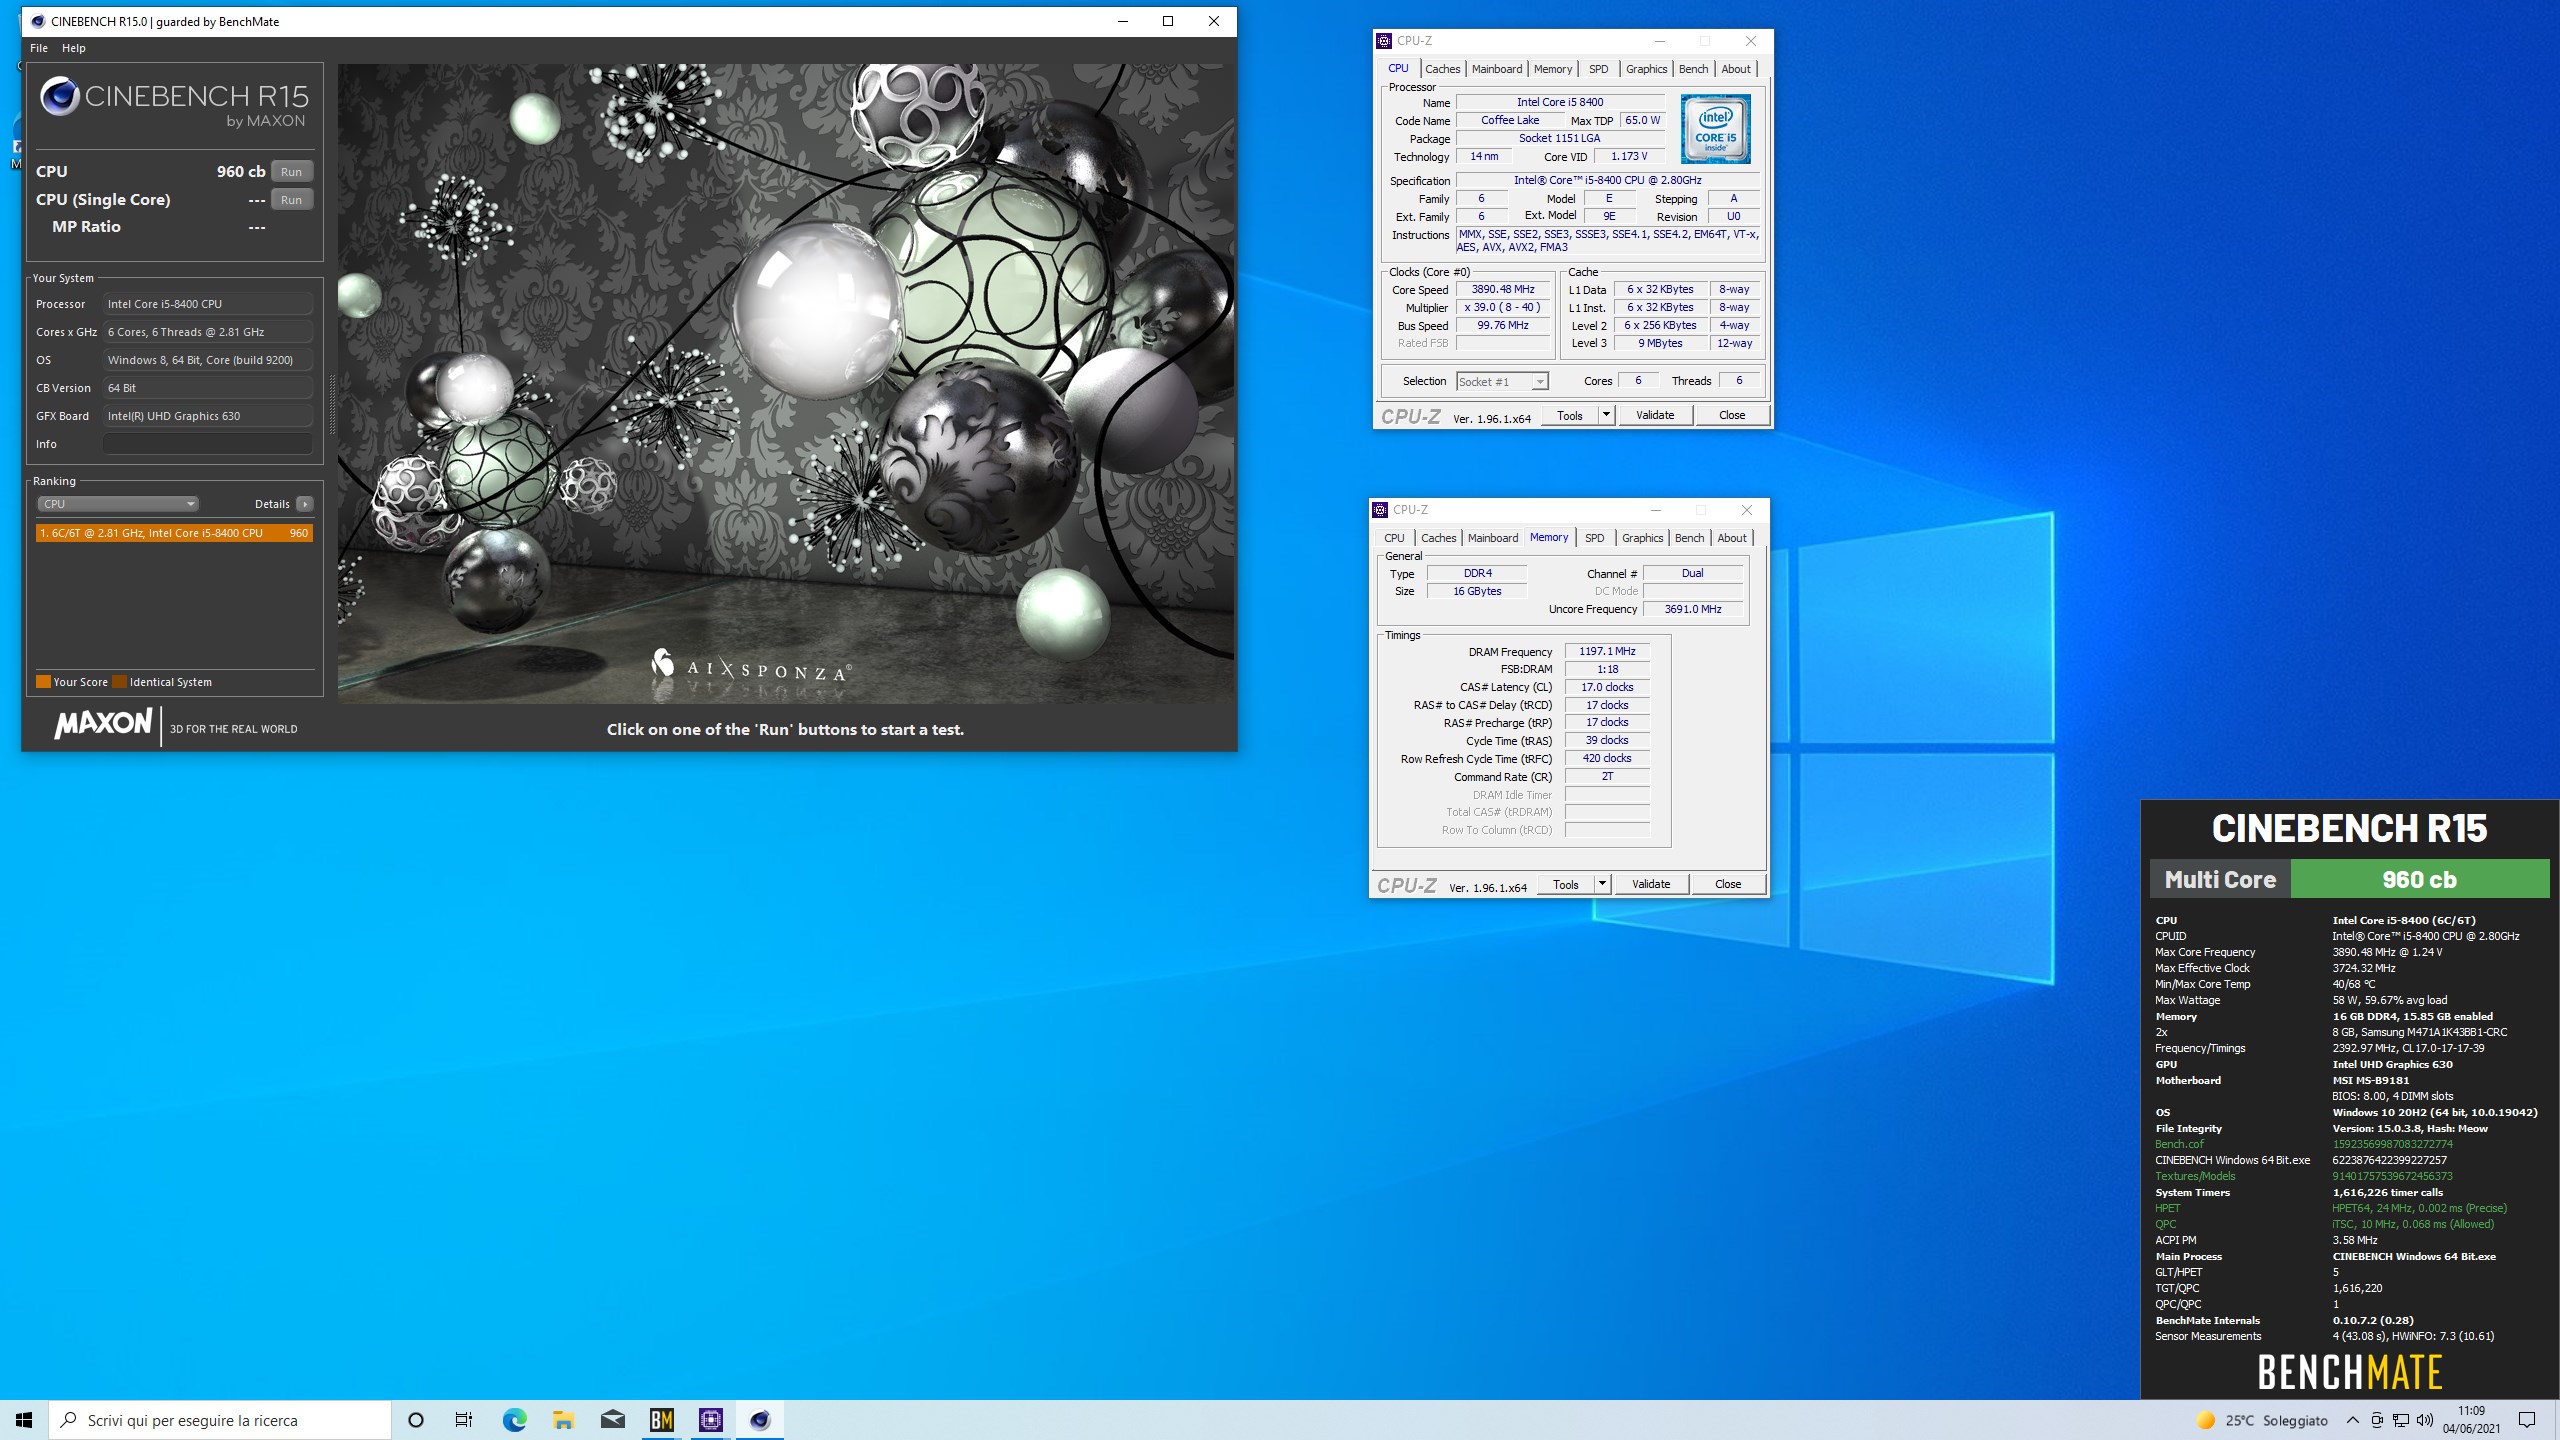This screenshot has height=1440, width=2560.
Task: Click the 960 cb score in BenchMate panel
Action: [2419, 880]
